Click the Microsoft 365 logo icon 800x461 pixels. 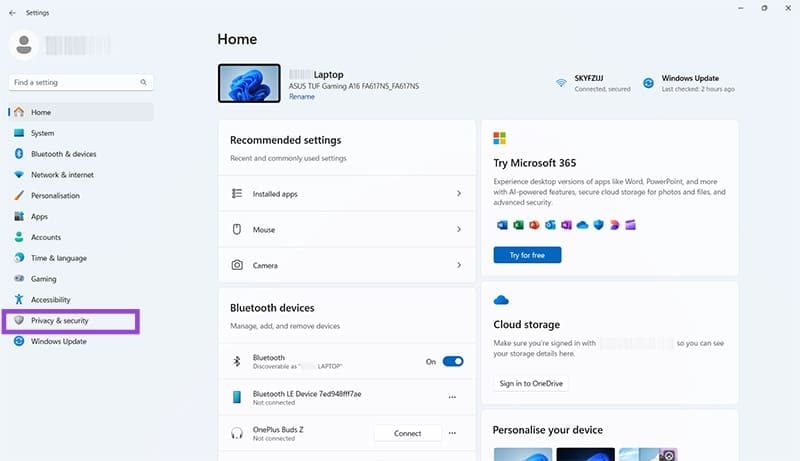pos(500,138)
